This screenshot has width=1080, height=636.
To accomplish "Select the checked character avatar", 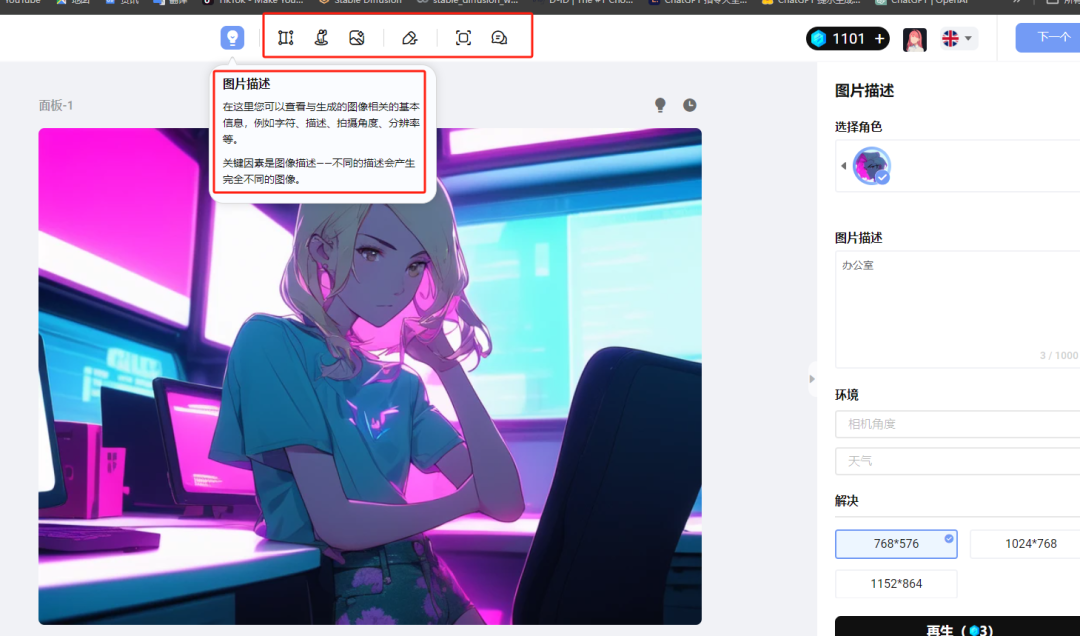I will [x=871, y=166].
